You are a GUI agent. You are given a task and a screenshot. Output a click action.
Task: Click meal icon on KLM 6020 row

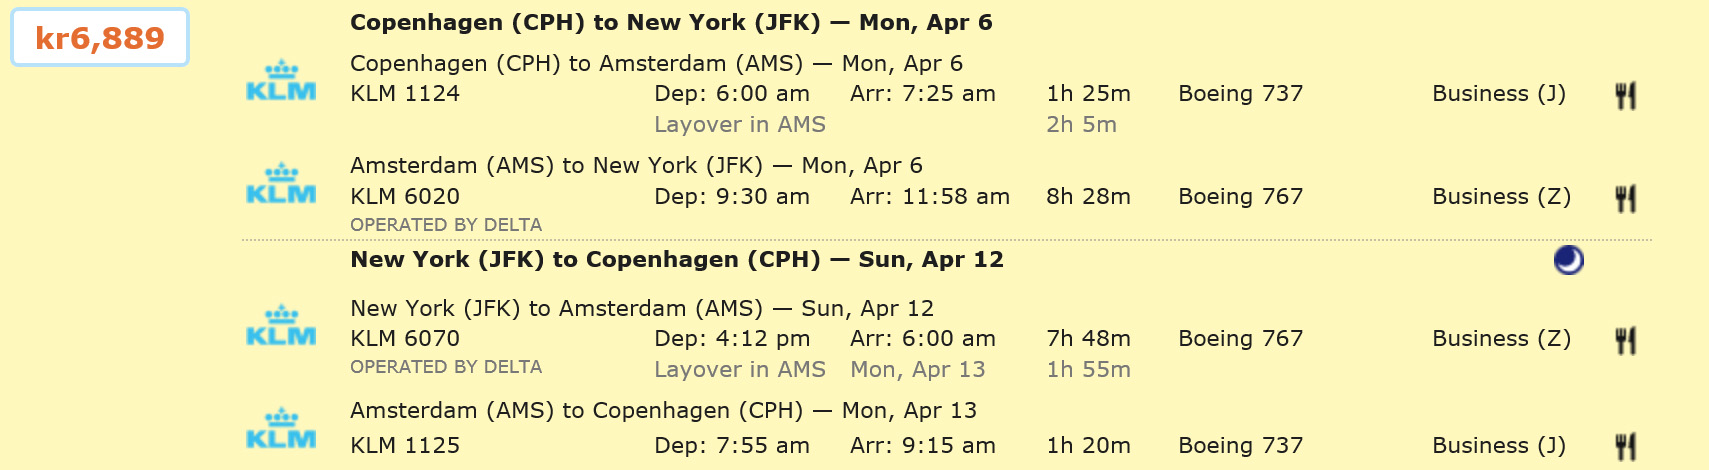click(1625, 198)
